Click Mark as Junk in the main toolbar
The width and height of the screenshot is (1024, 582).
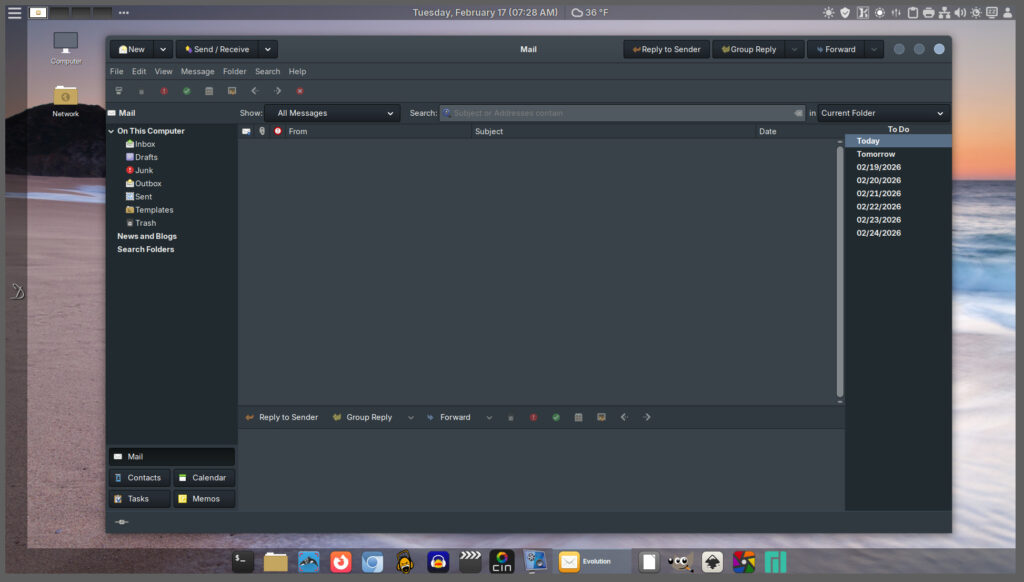164,91
